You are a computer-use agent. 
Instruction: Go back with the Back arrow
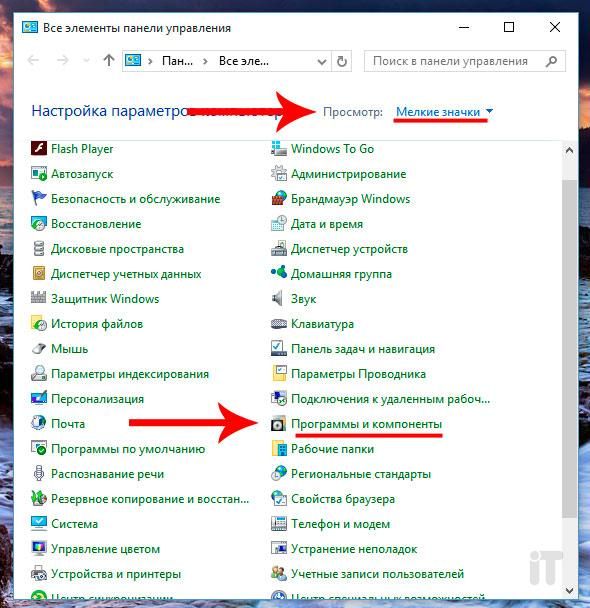coord(34,60)
